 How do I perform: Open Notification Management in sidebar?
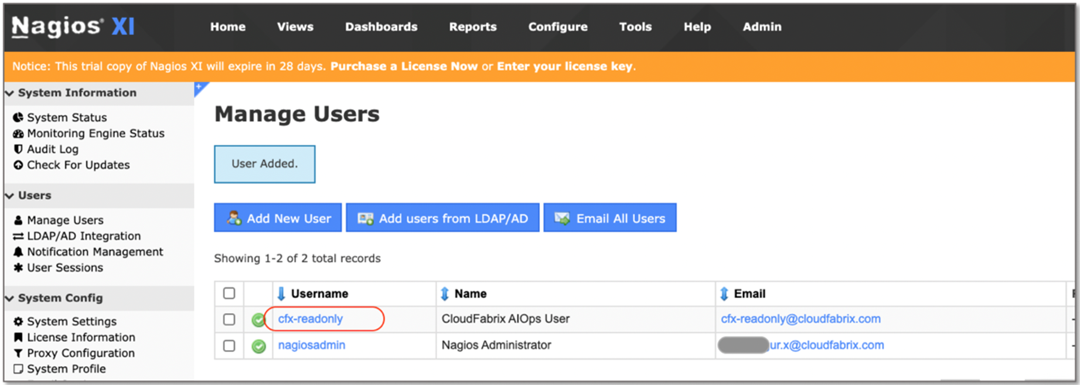pyautogui.click(x=95, y=252)
